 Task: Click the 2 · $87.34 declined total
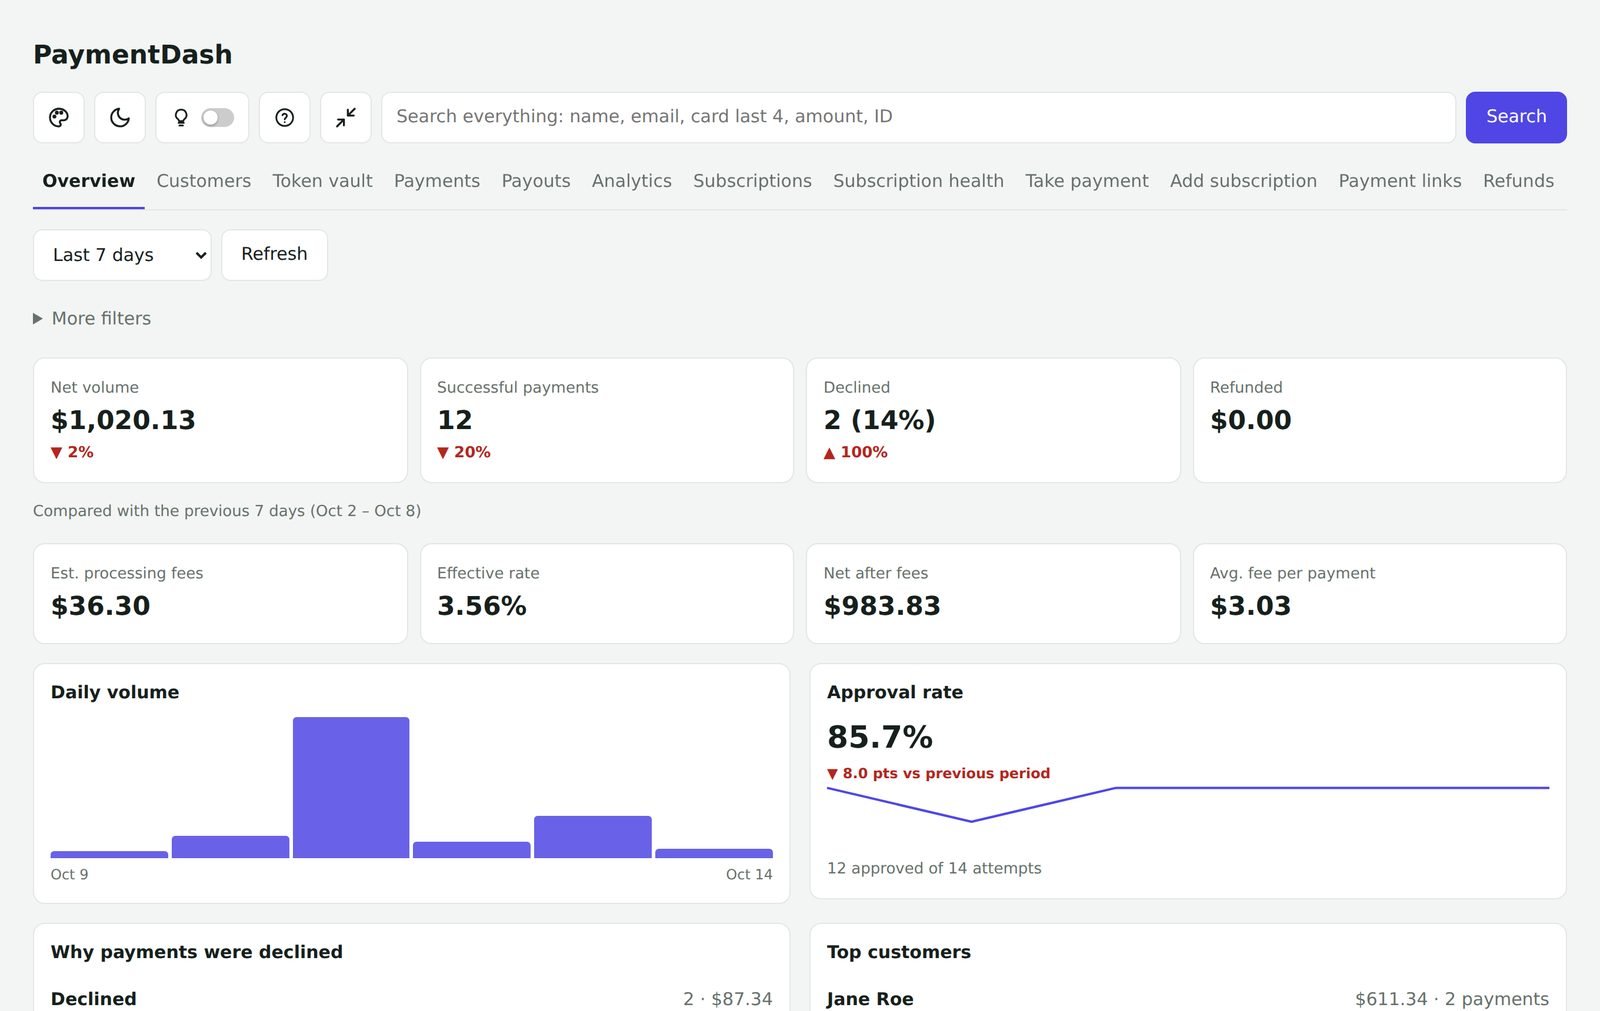pos(728,999)
